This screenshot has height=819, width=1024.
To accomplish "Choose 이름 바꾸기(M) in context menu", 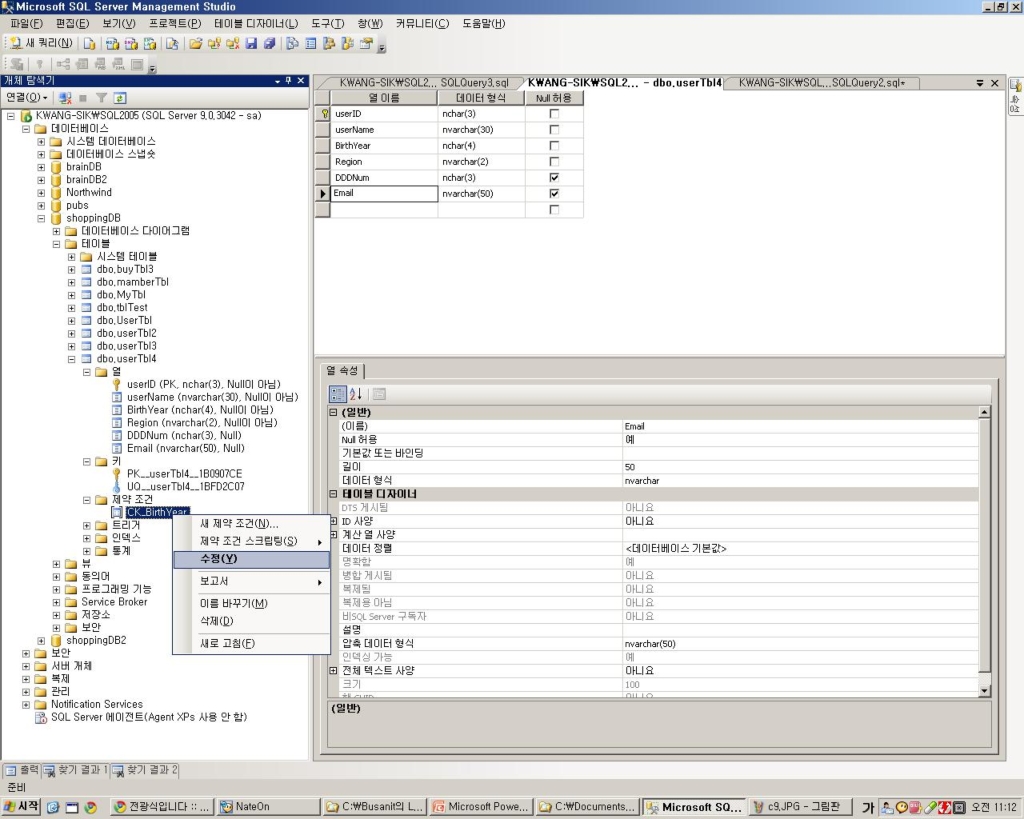I will 251,603.
